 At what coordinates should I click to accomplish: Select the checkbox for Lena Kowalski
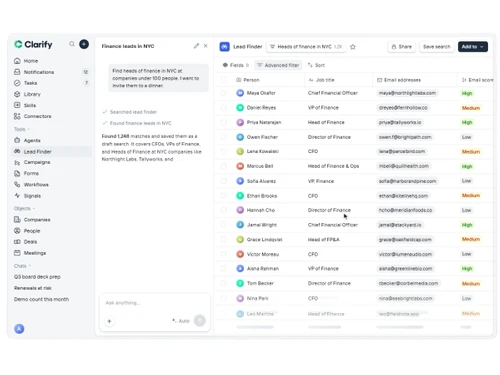224,151
